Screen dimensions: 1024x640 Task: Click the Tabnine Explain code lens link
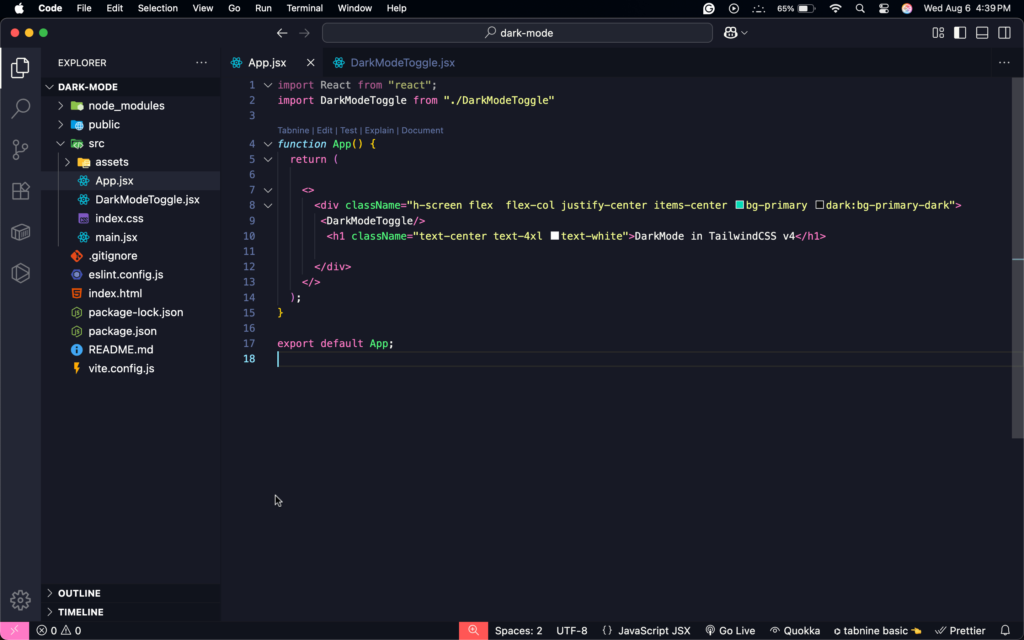(379, 131)
